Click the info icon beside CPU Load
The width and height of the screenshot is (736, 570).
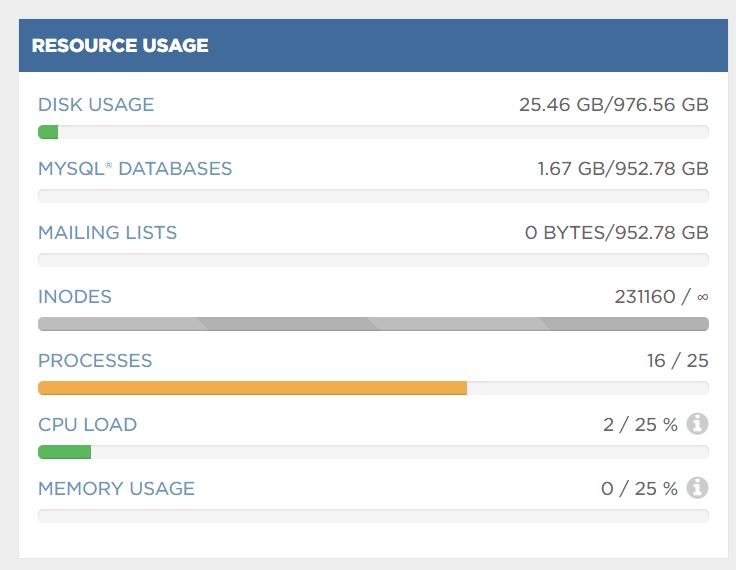[x=698, y=424]
